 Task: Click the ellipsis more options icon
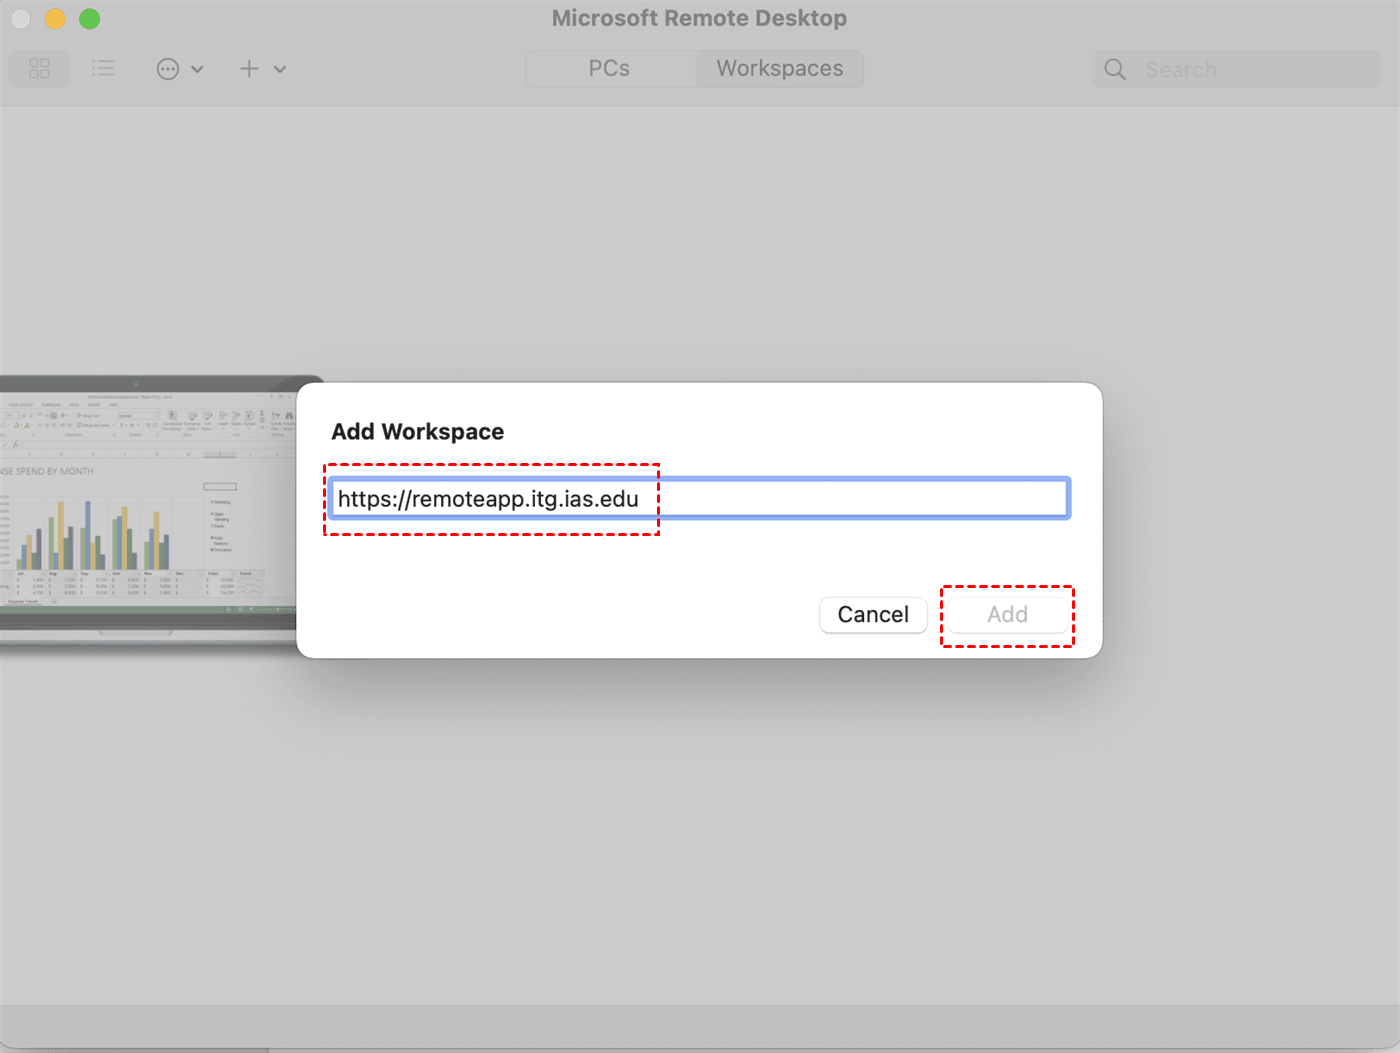(168, 69)
